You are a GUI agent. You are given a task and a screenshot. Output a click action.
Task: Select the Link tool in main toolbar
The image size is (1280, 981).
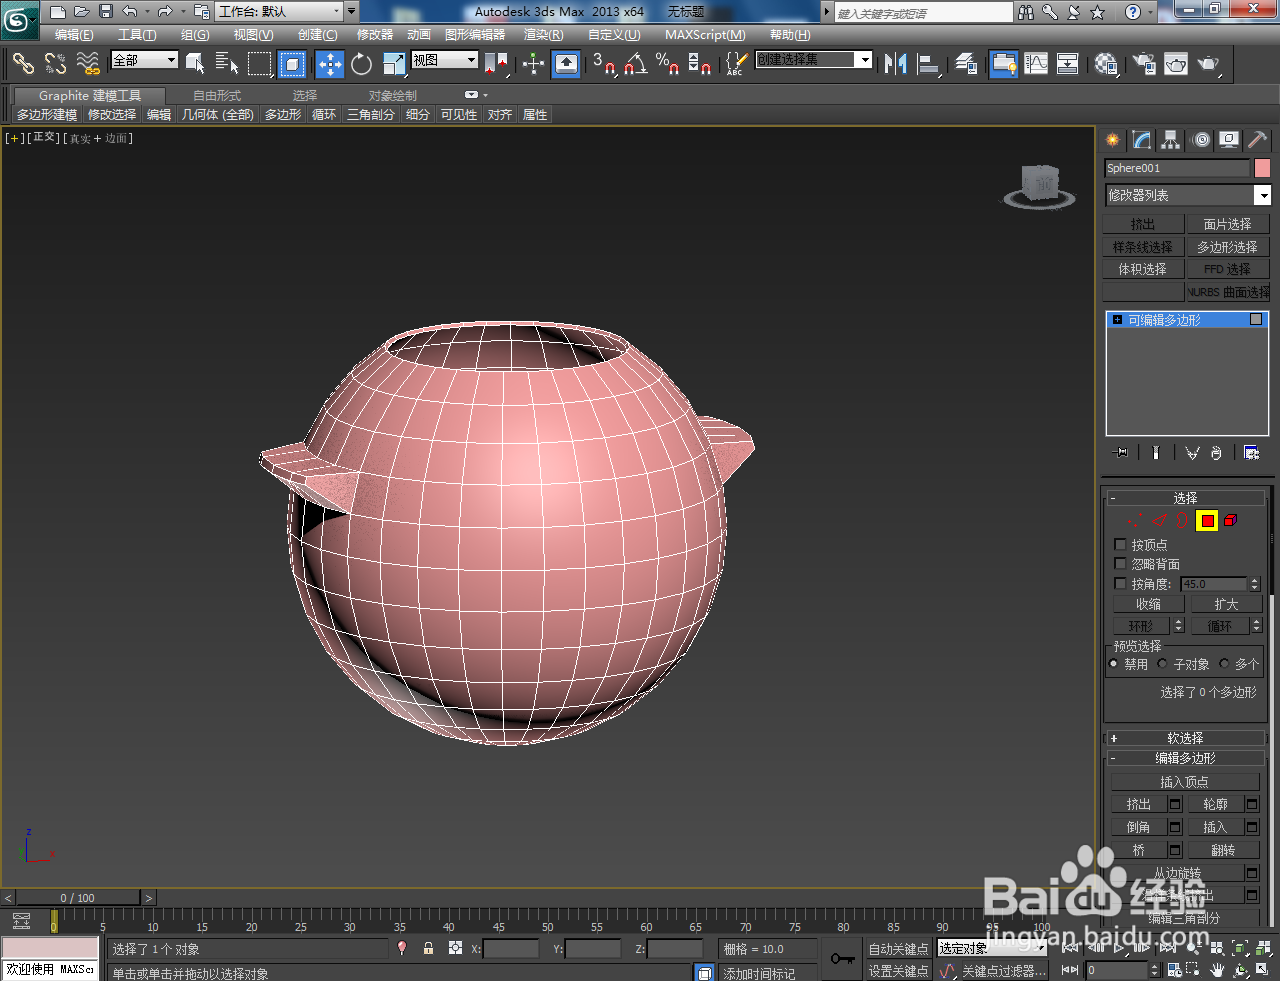(x=23, y=64)
